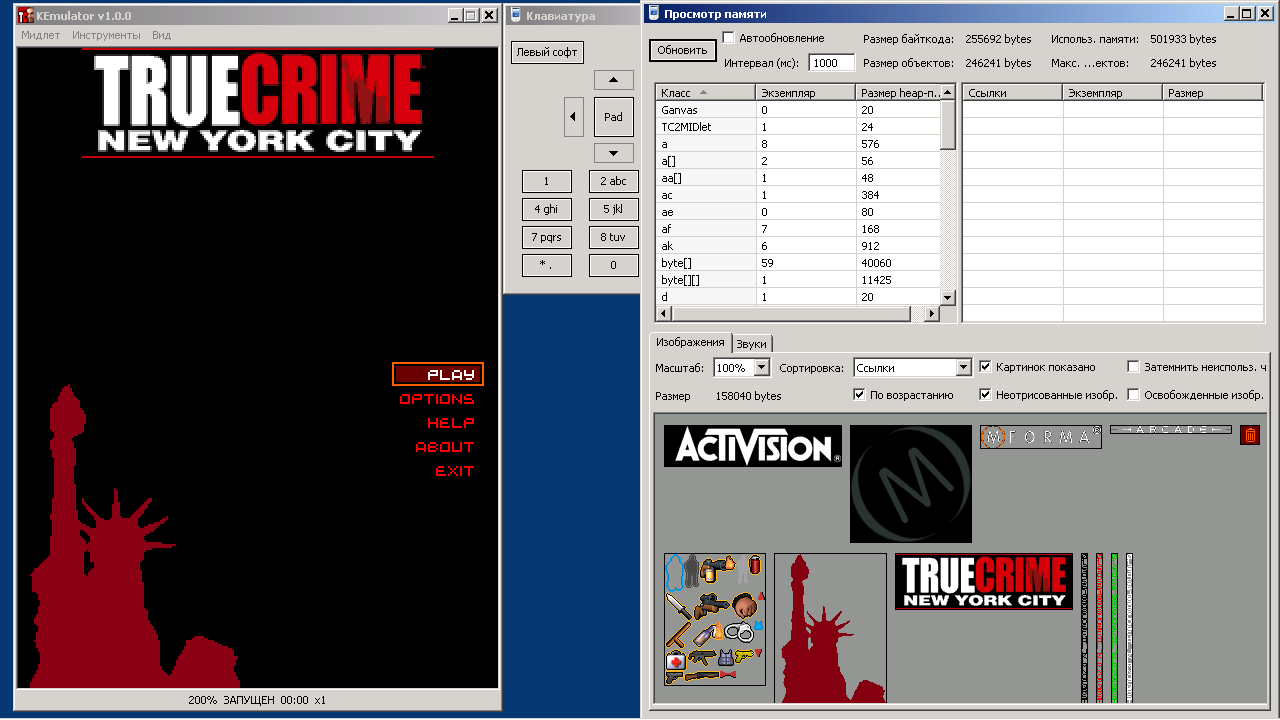Screen dimensions: 1280x720
Task: Click the Левый софт button
Action: point(547,53)
